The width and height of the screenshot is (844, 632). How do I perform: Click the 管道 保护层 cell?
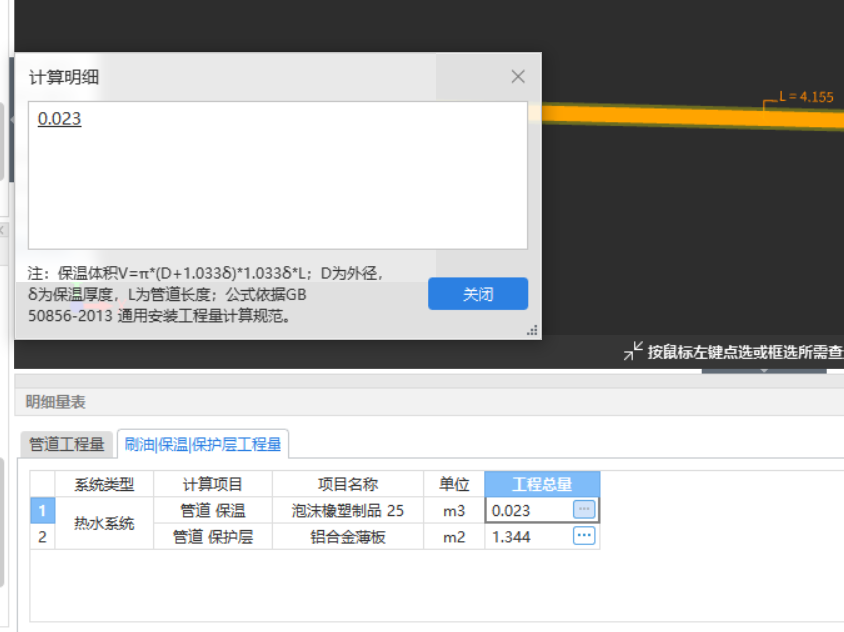213,537
